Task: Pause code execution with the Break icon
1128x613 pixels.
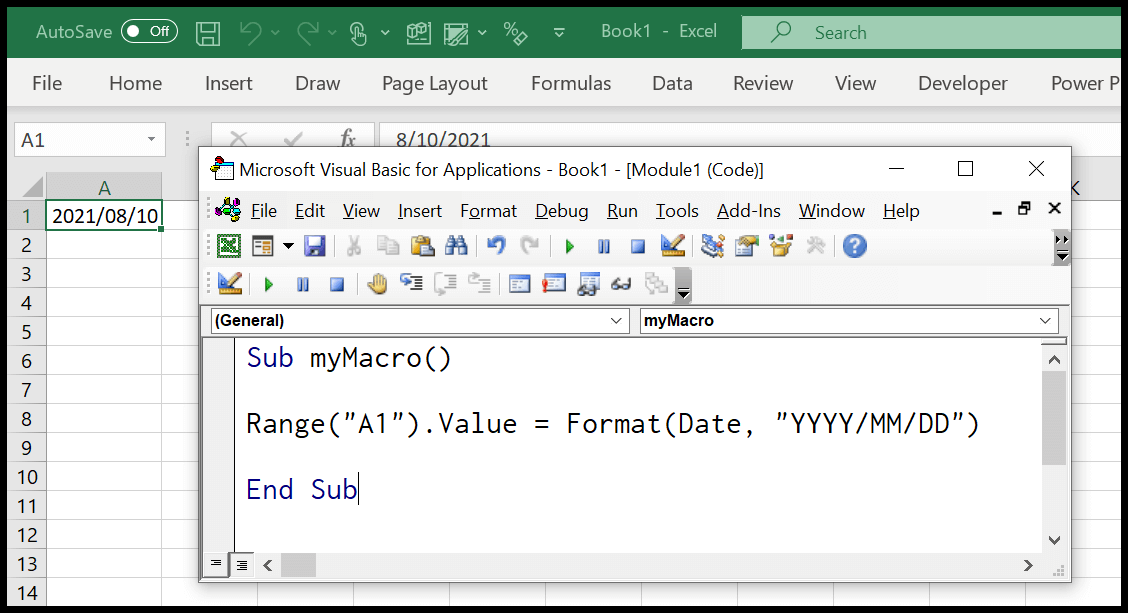Action: point(604,246)
